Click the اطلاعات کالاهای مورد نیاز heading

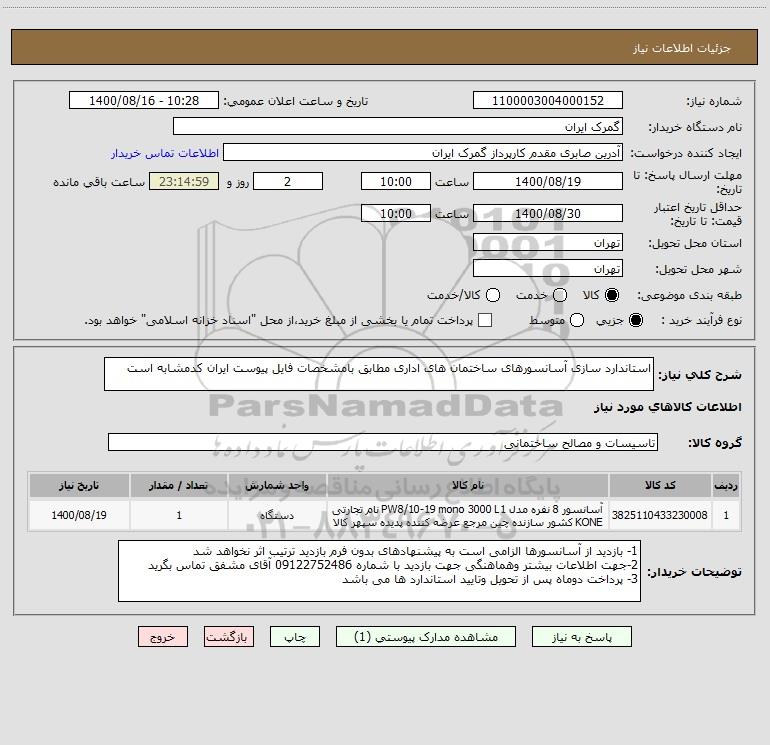[668, 407]
